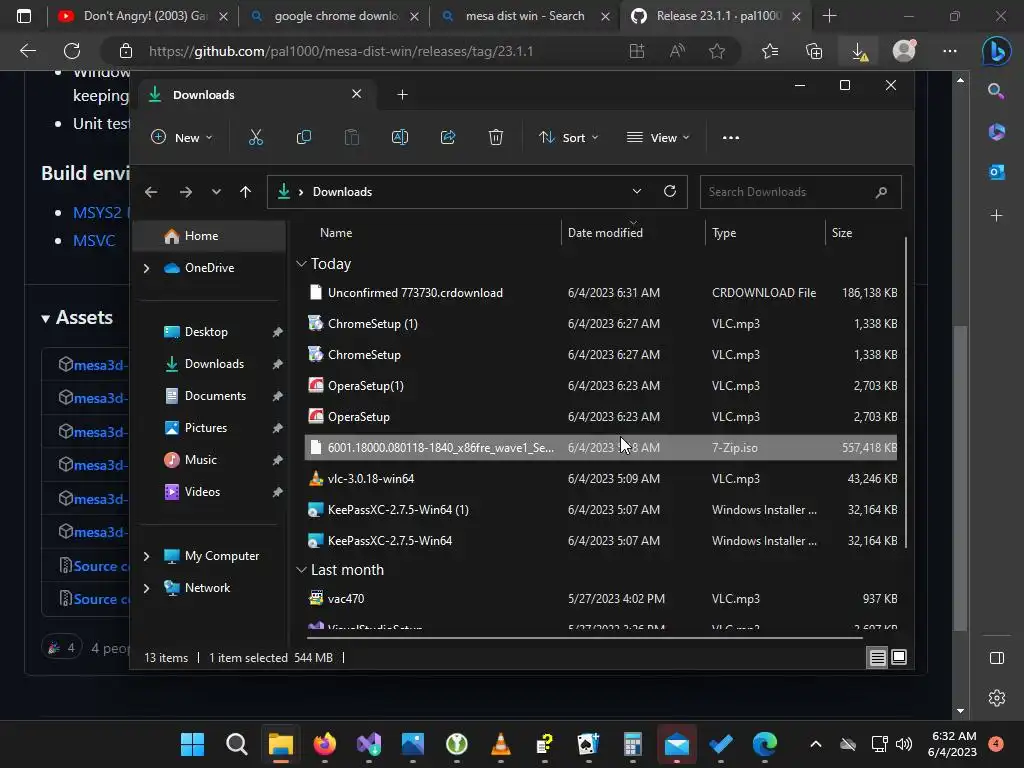Screen dimensions: 1024x768
Task: Click the MSYS2 link on GitHub page
Action: coord(97,213)
